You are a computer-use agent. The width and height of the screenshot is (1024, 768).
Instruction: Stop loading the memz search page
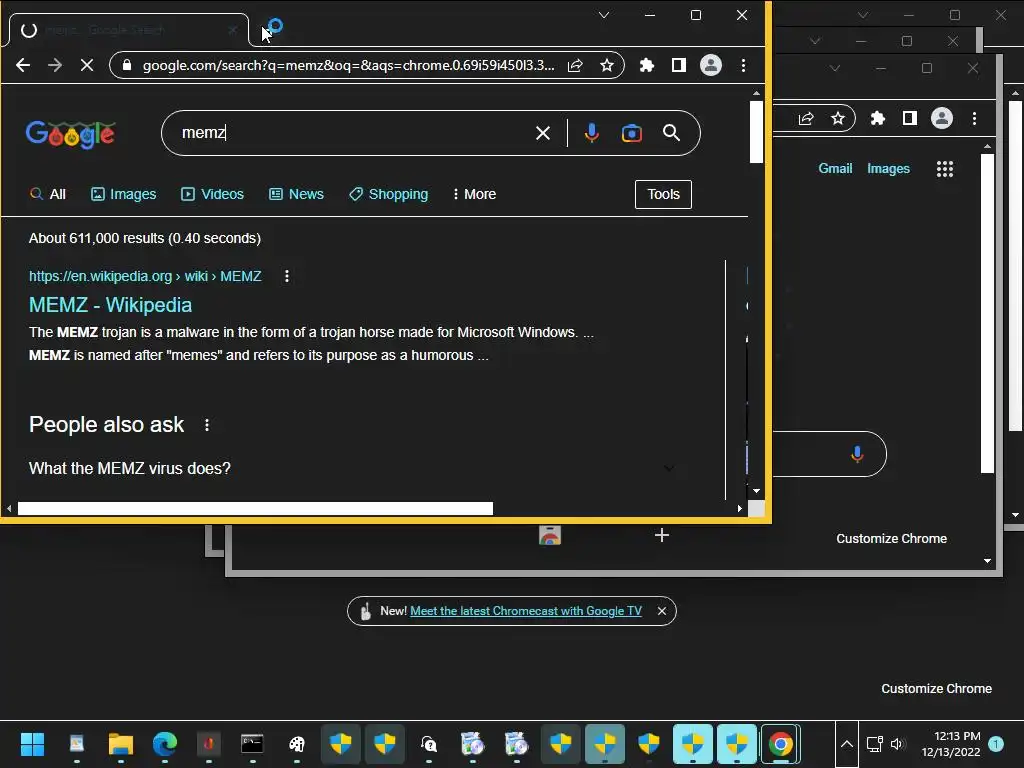click(87, 65)
